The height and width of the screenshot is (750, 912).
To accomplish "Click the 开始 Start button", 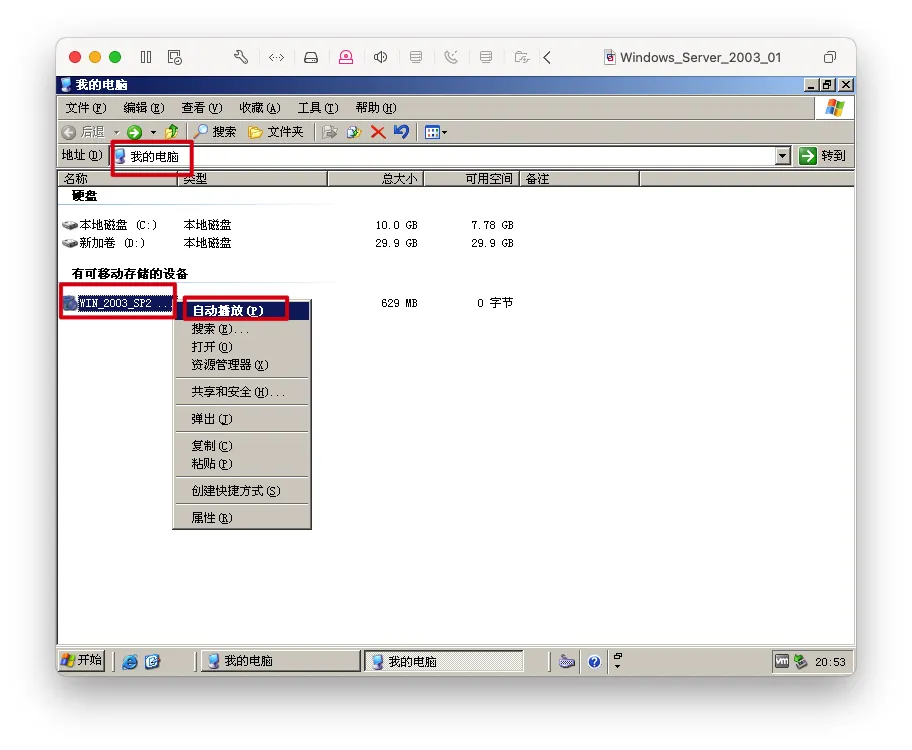I will pos(81,660).
